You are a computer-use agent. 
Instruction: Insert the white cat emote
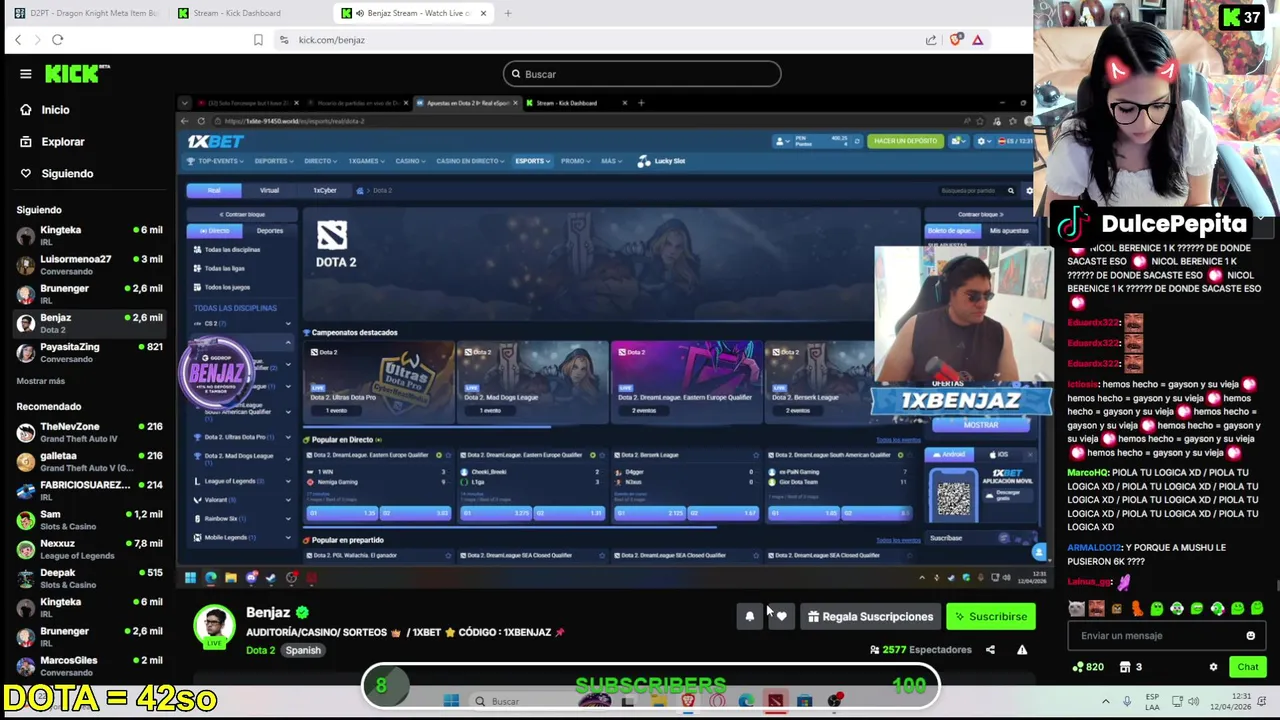pyautogui.click(x=1076, y=608)
